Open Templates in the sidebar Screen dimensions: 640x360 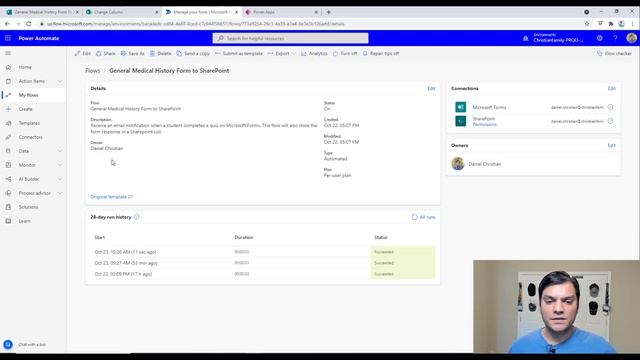[x=29, y=123]
